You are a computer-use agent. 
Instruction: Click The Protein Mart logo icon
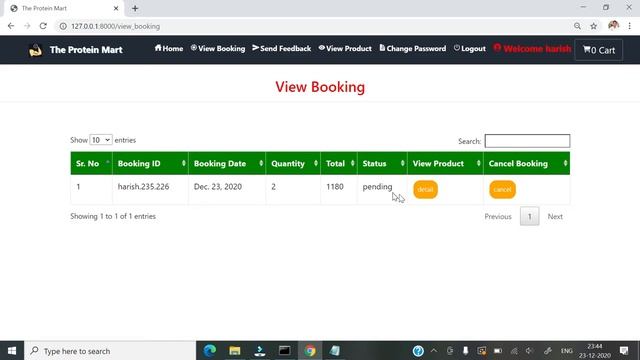coord(35,50)
